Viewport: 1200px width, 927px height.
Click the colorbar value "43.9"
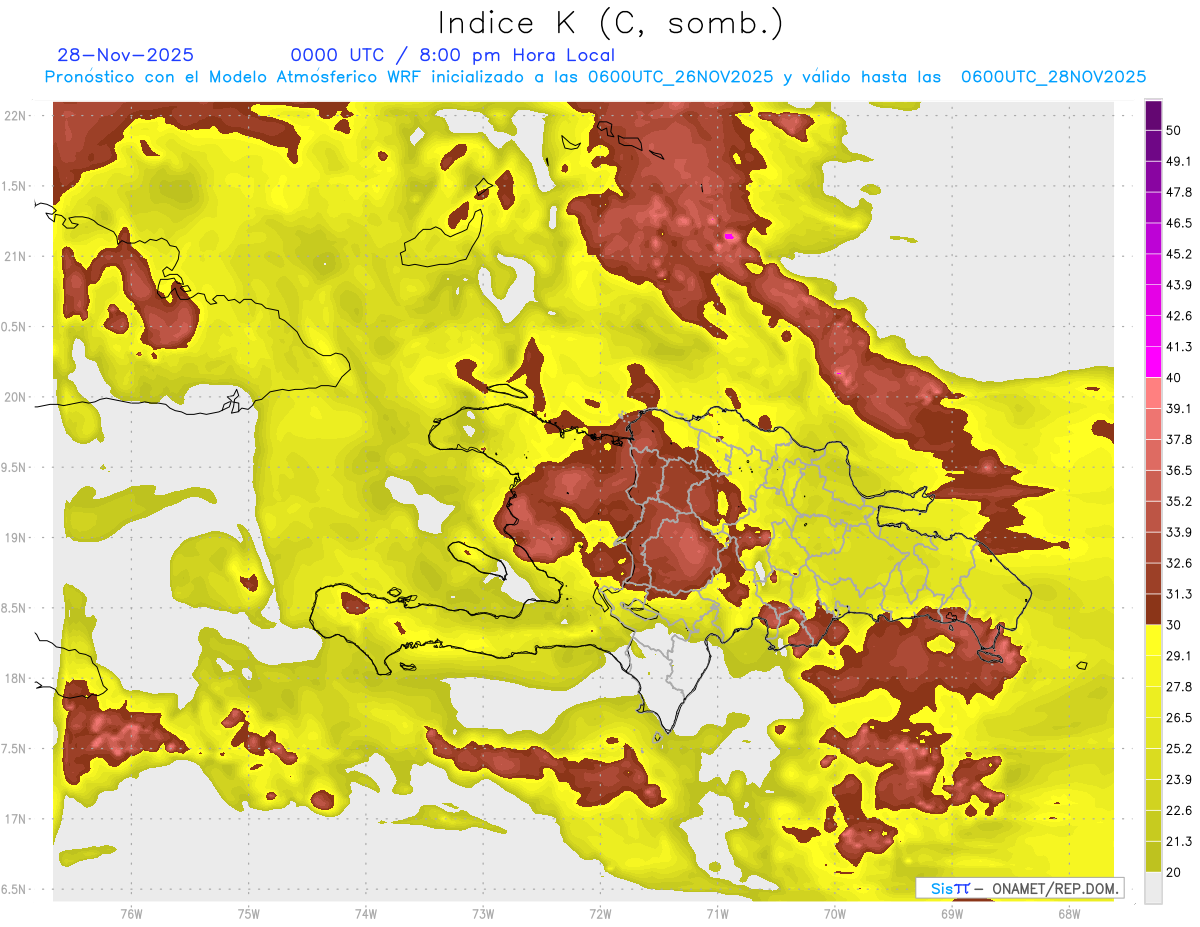point(1179,285)
